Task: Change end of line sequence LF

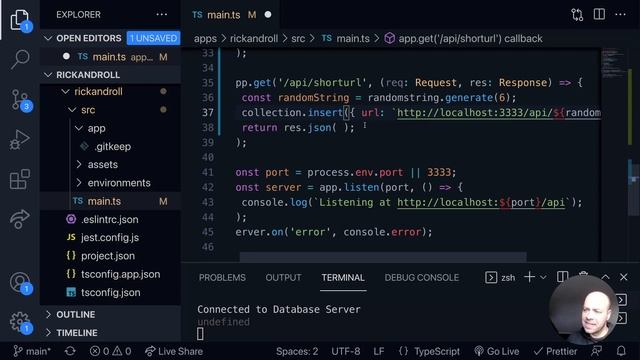Action: point(378,351)
